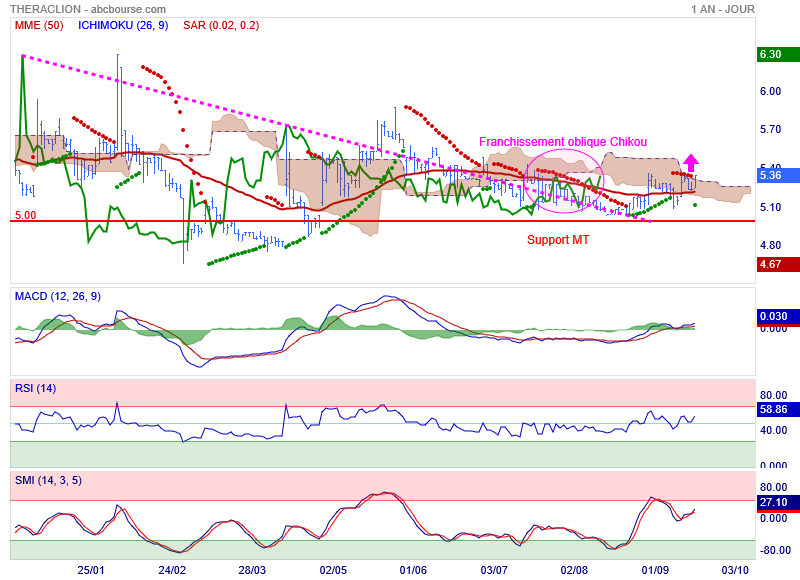Click the RSI 40.00 axis label
Image resolution: width=800 pixels, height=580 pixels.
point(773,430)
